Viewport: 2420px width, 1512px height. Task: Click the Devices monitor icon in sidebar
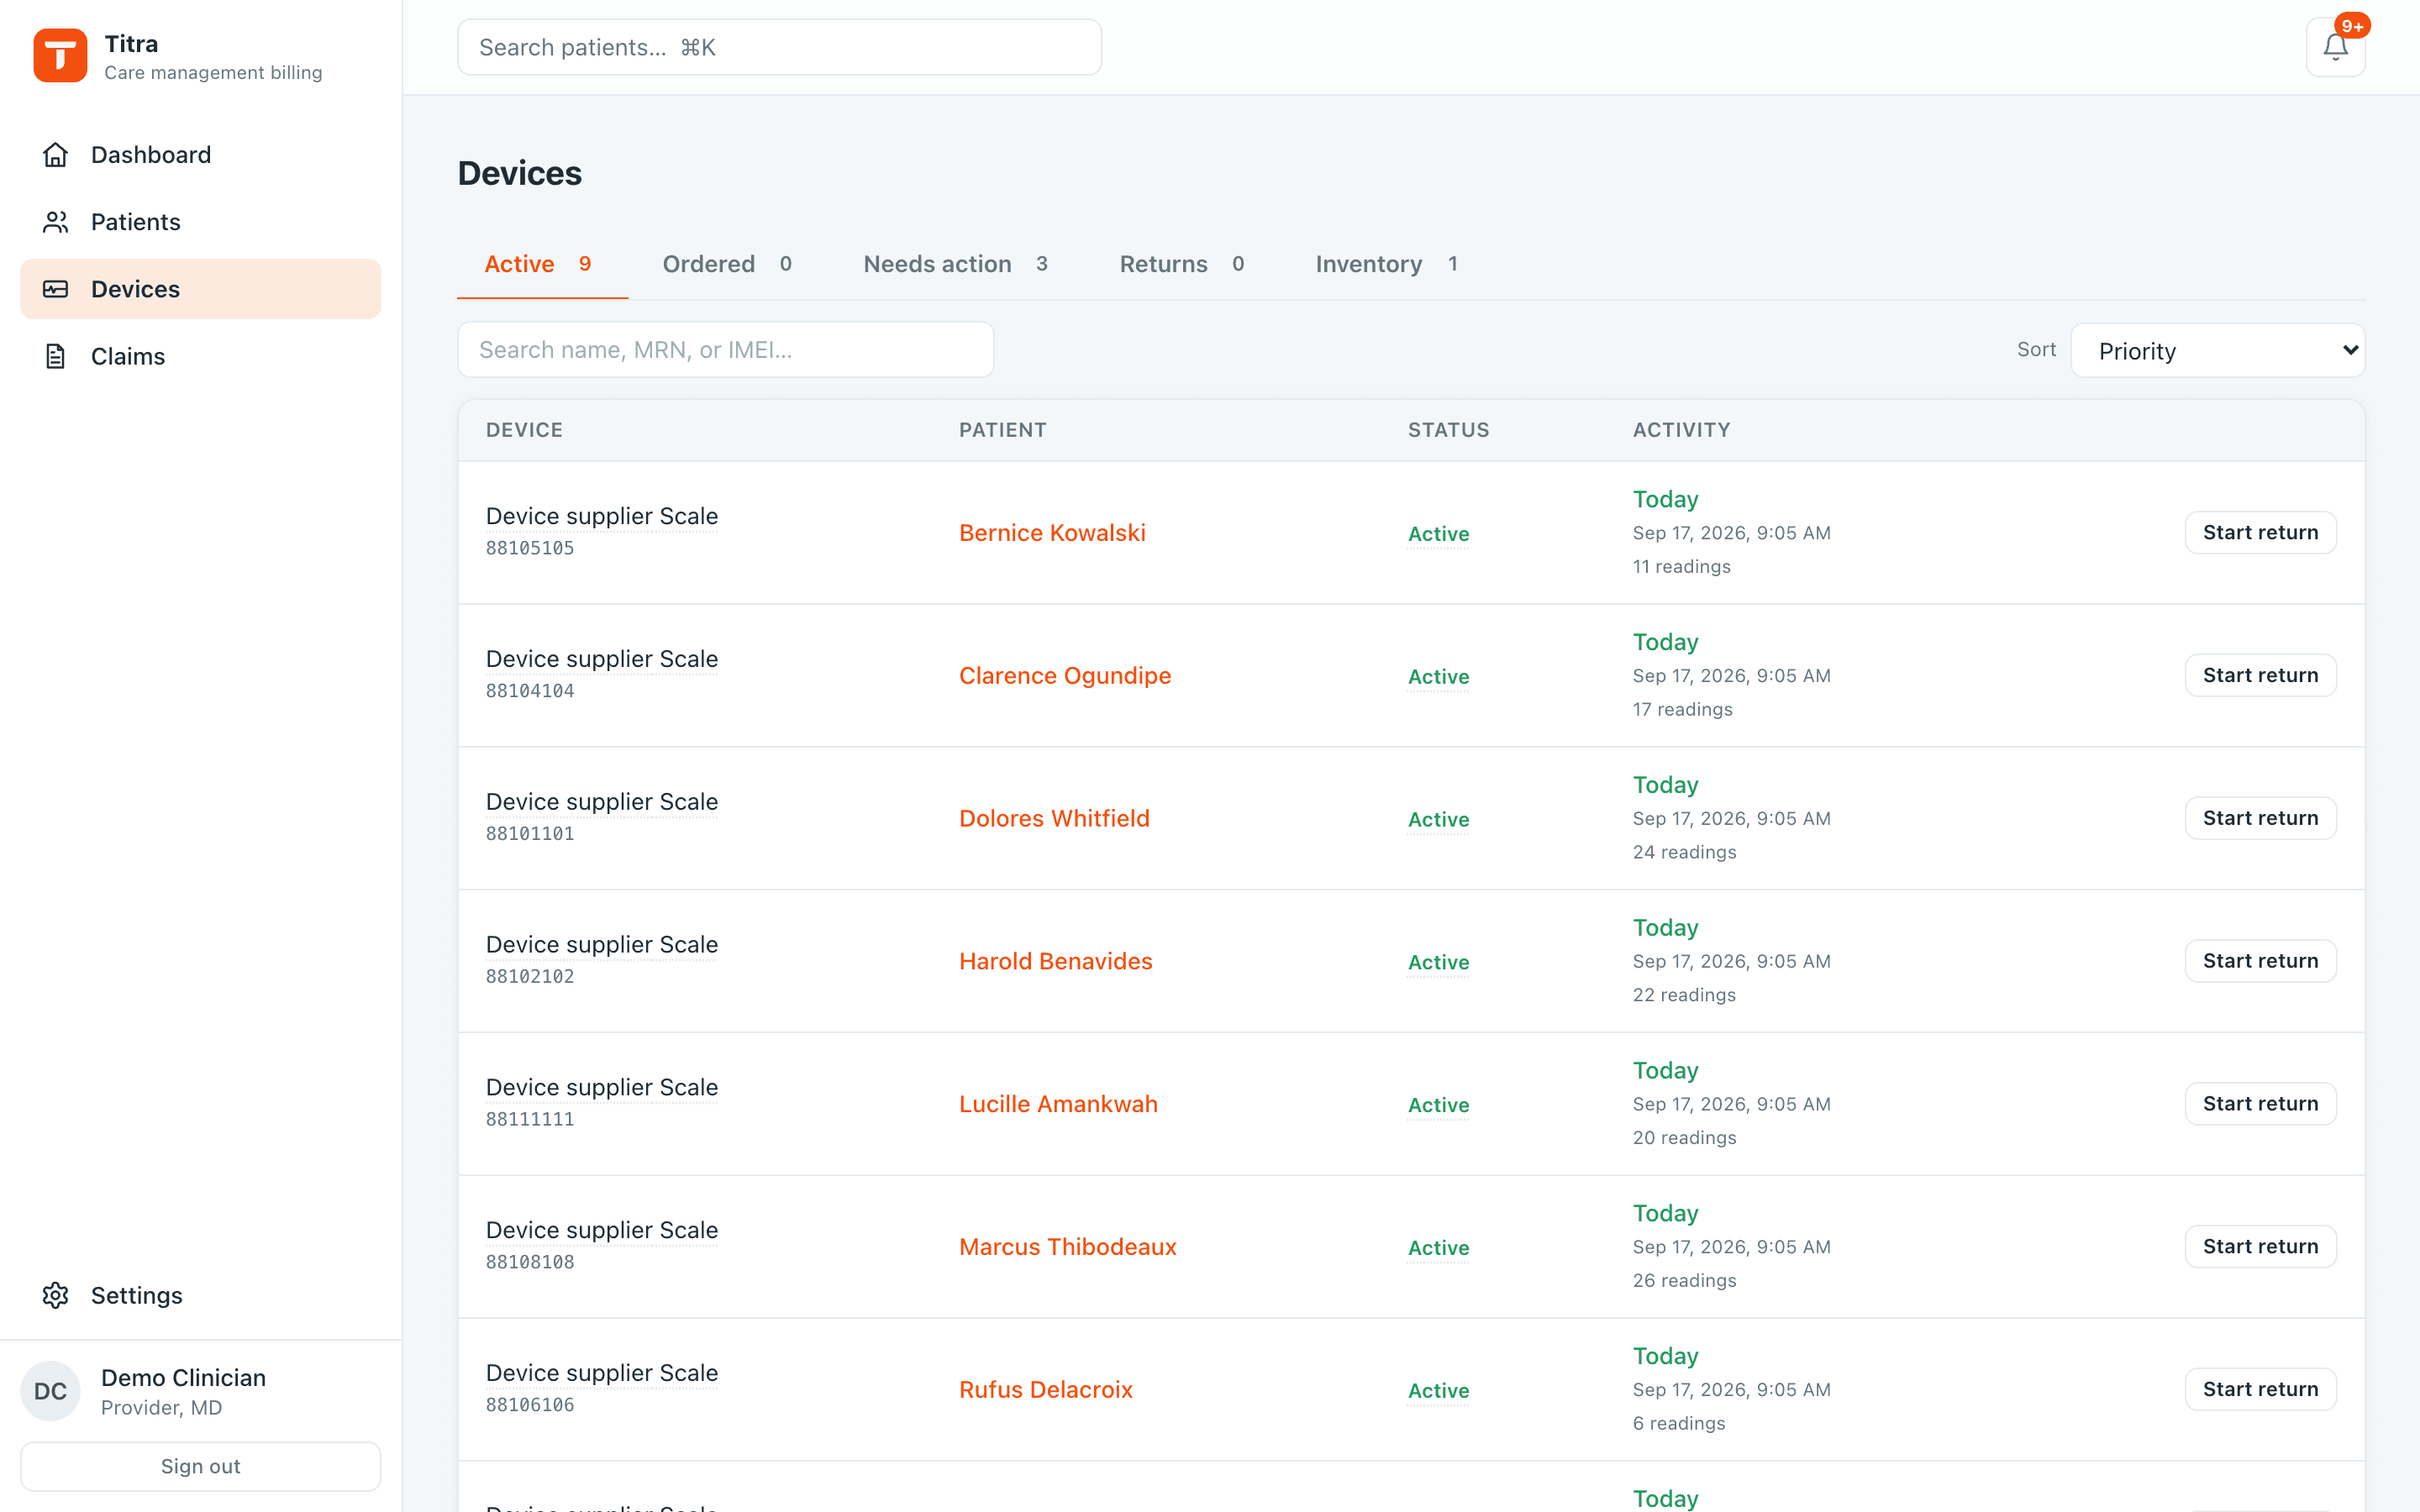click(55, 289)
